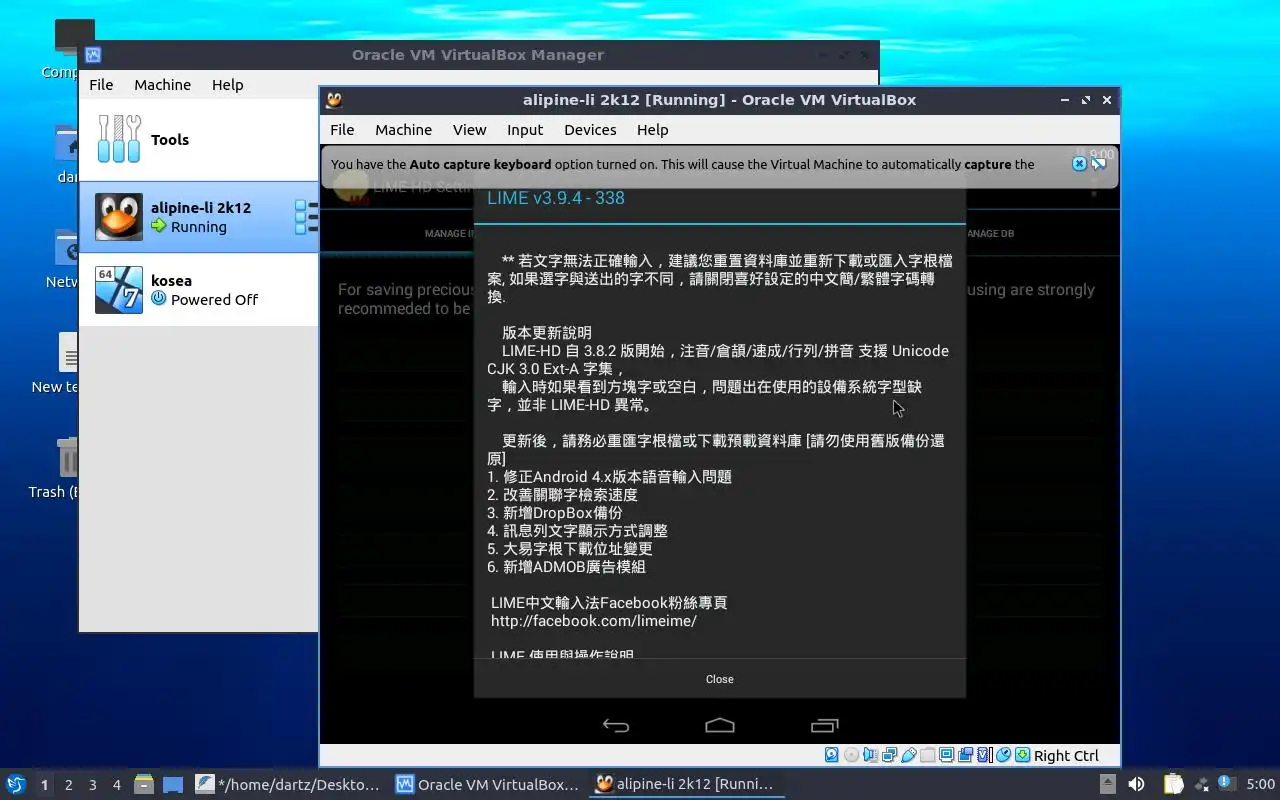Image resolution: width=1280 pixels, height=800 pixels.
Task: Click the USB devices status icon
Action: point(909,755)
